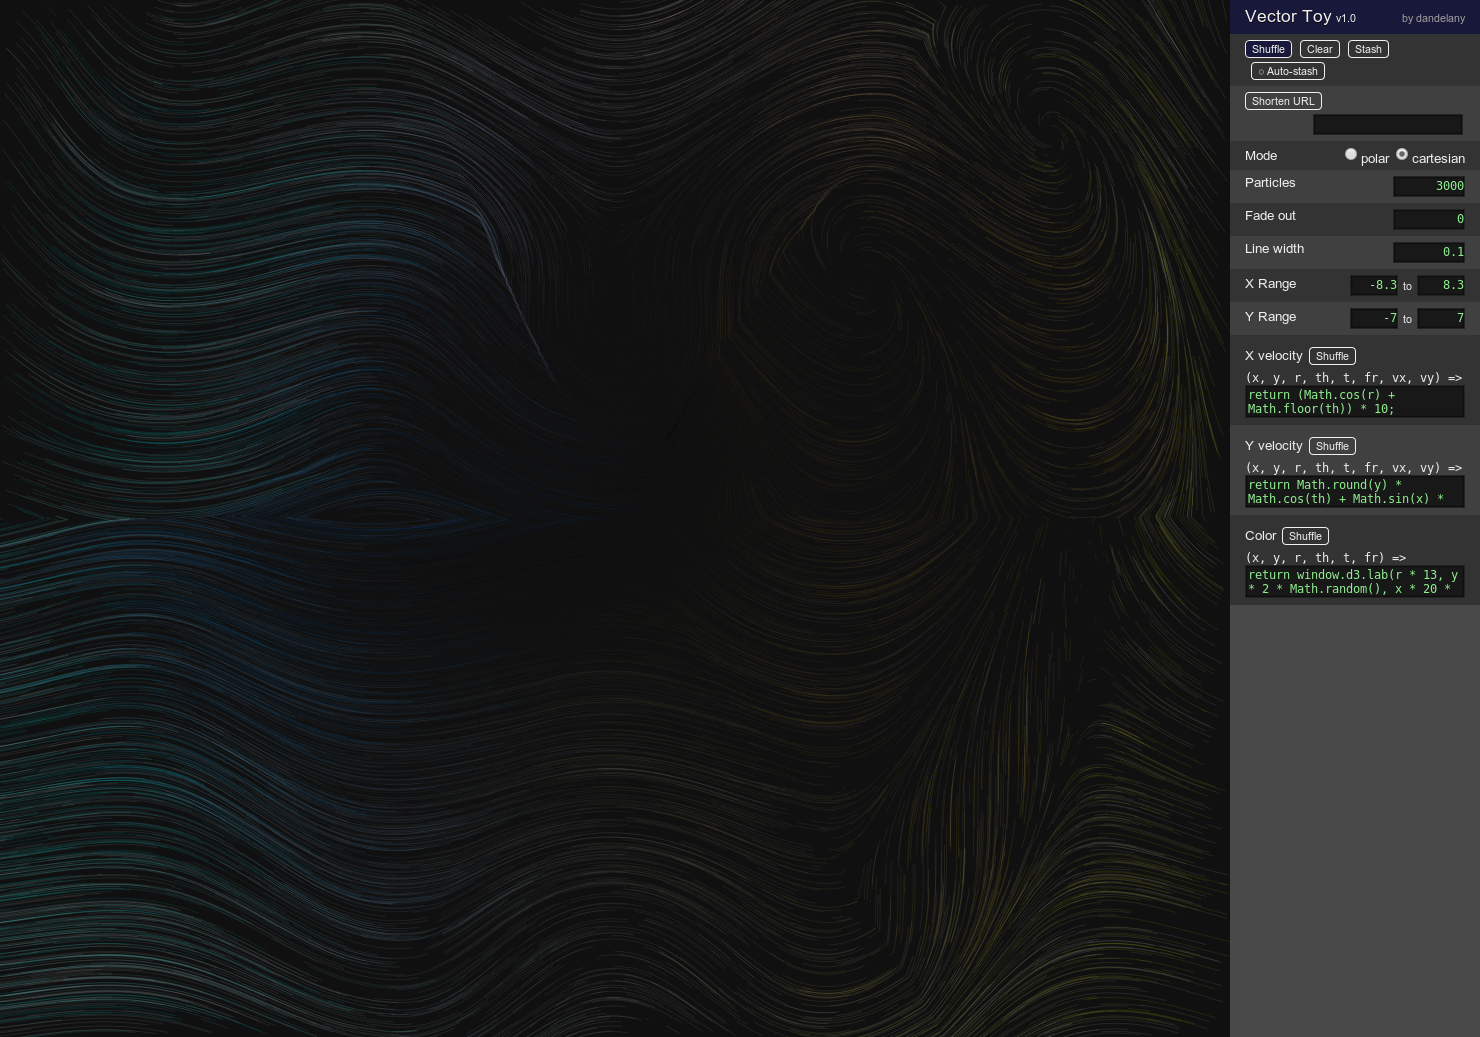Screen dimensions: 1480x1037
Task: Edit the Color function code box
Action: click(1355, 582)
